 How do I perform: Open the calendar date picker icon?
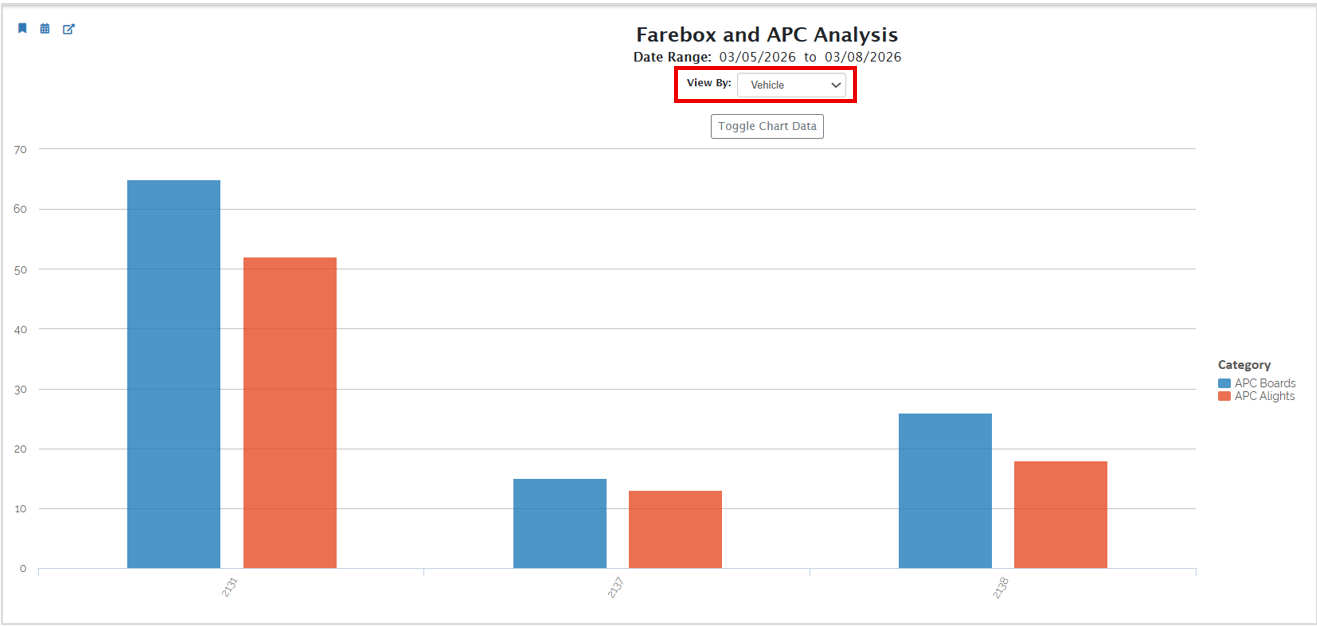coord(45,29)
